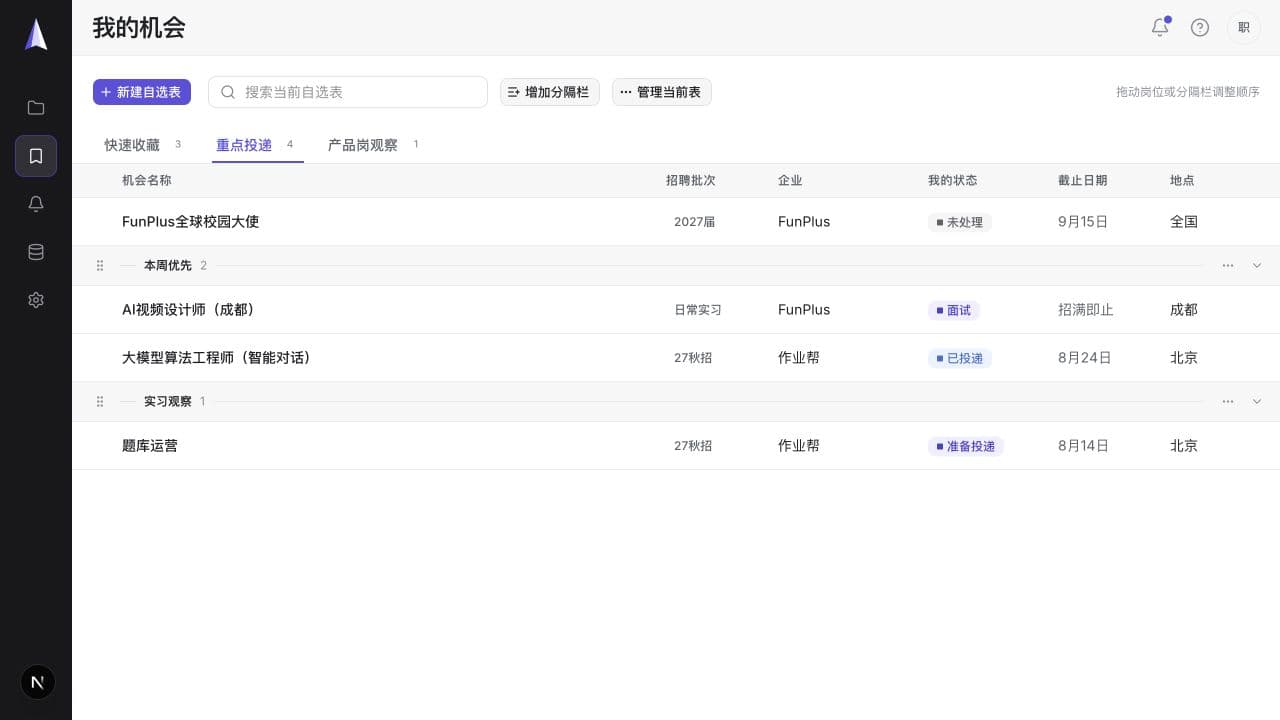Click the 我的状态 column header
Image resolution: width=1280 pixels, height=720 pixels.
click(953, 181)
